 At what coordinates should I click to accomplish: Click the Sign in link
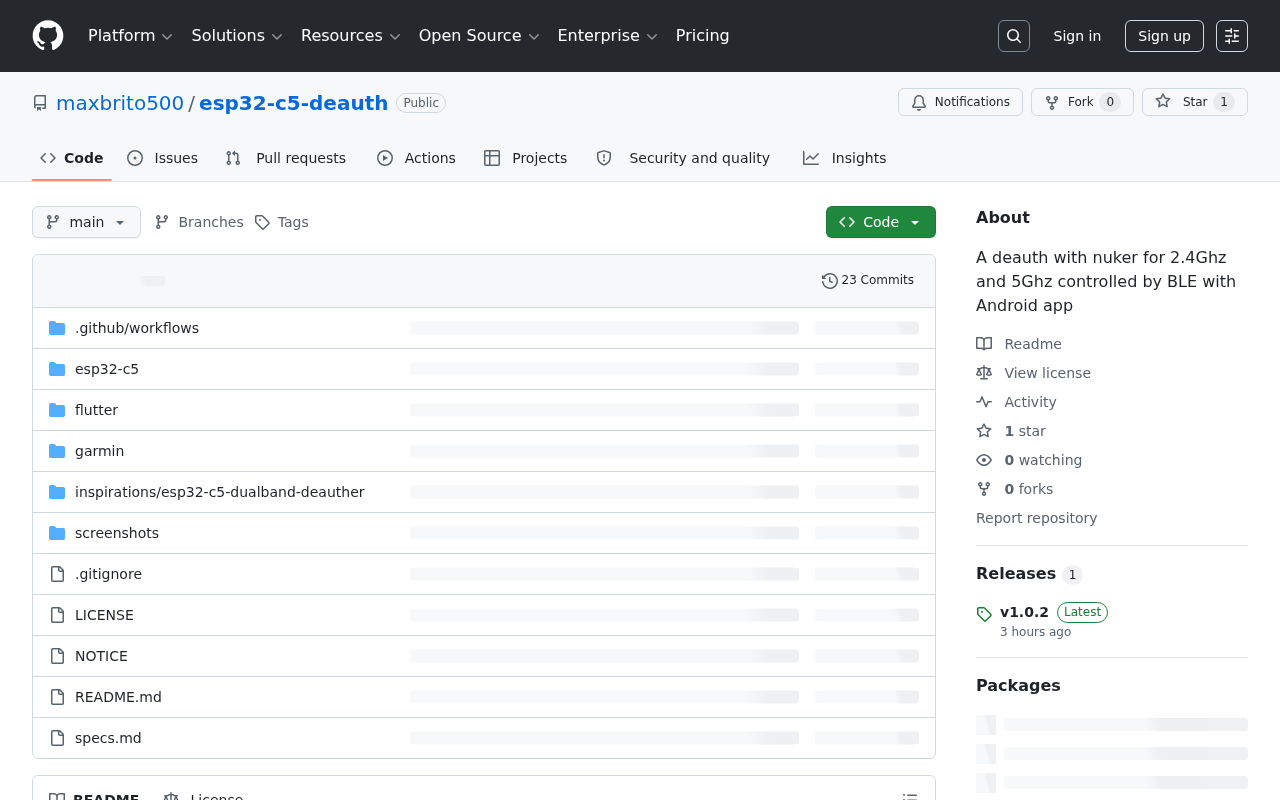(1077, 36)
